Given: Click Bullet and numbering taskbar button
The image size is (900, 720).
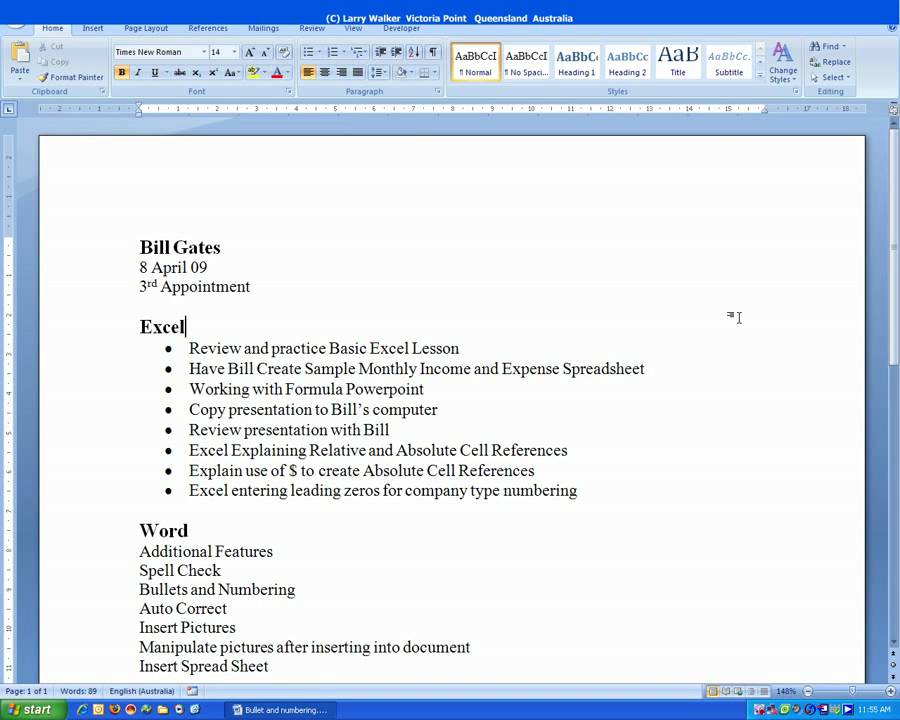Looking at the screenshot, I should [281, 710].
